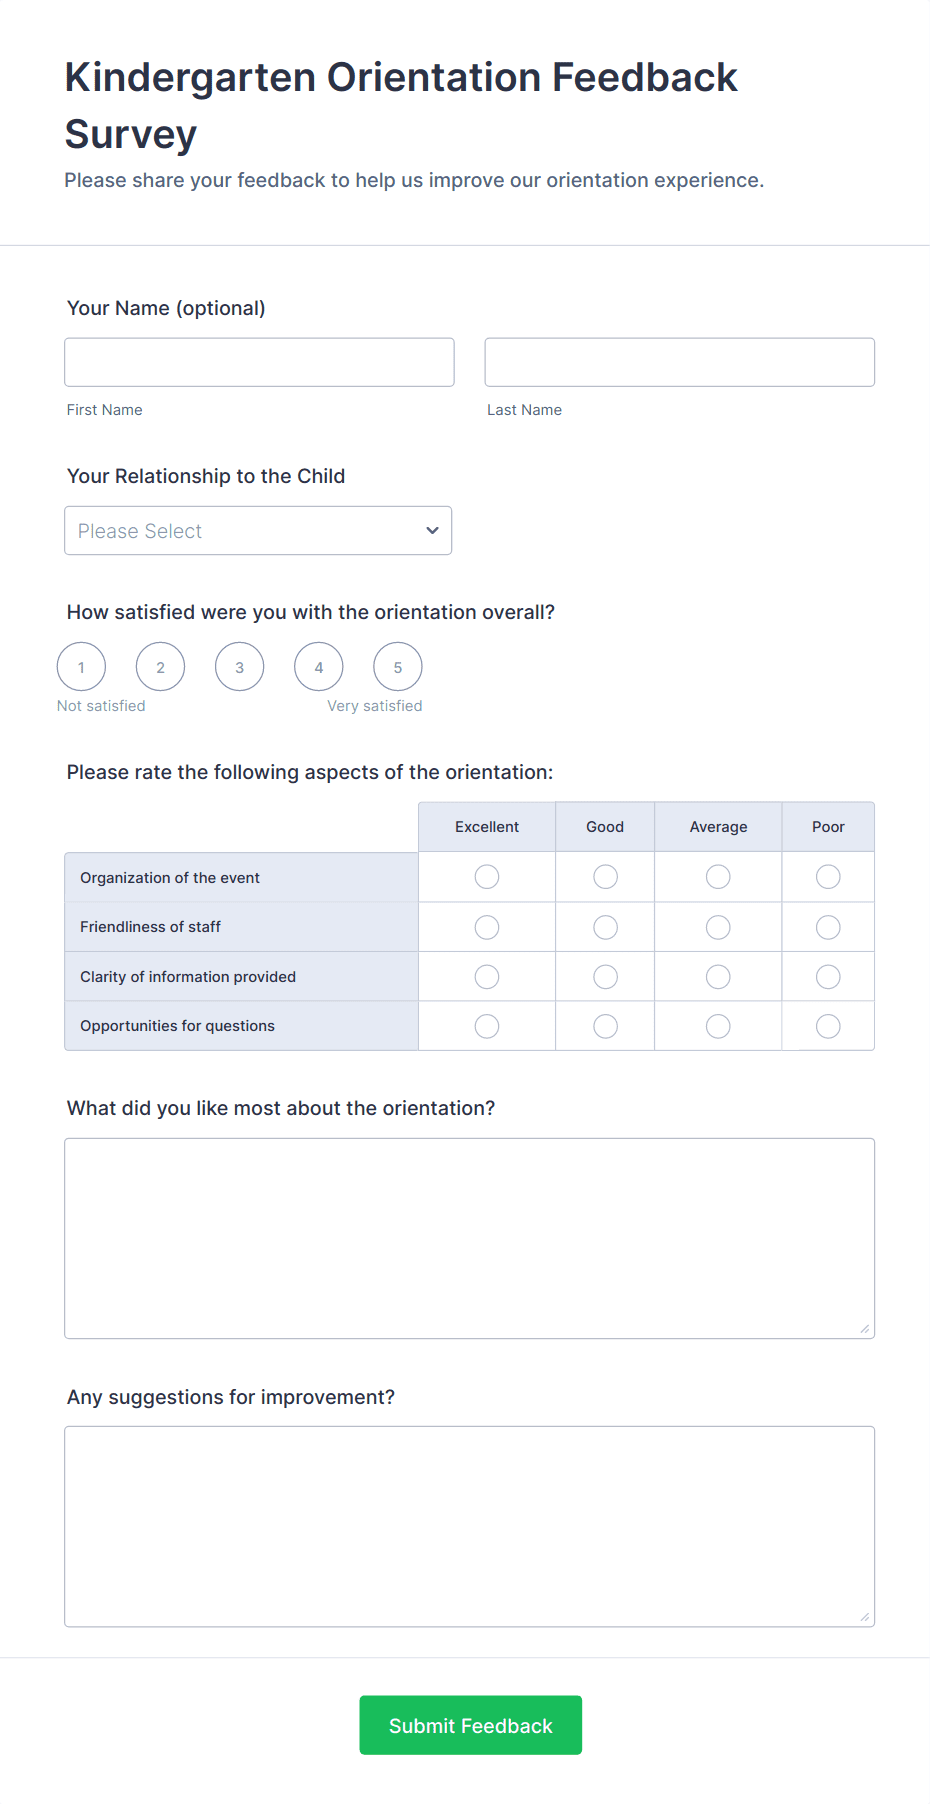Mark Opportunities for questions as Good

coord(605,1026)
